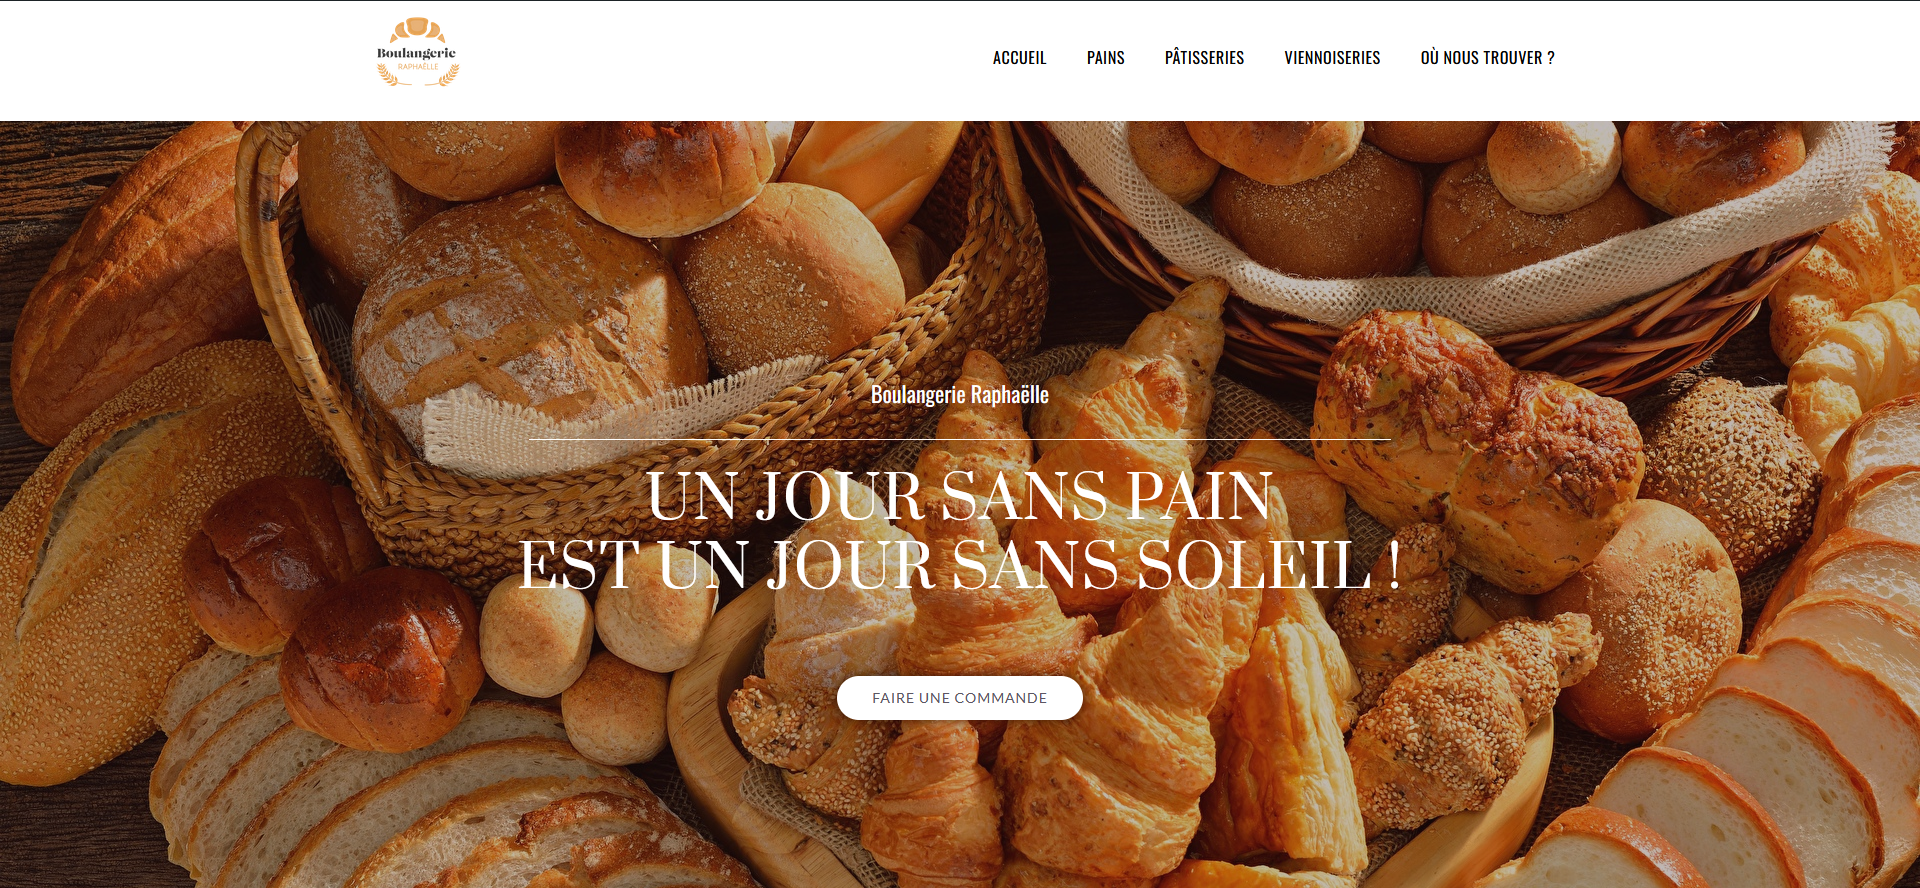1920x888 pixels.
Task: Go to the Accueil page
Action: click(1019, 58)
